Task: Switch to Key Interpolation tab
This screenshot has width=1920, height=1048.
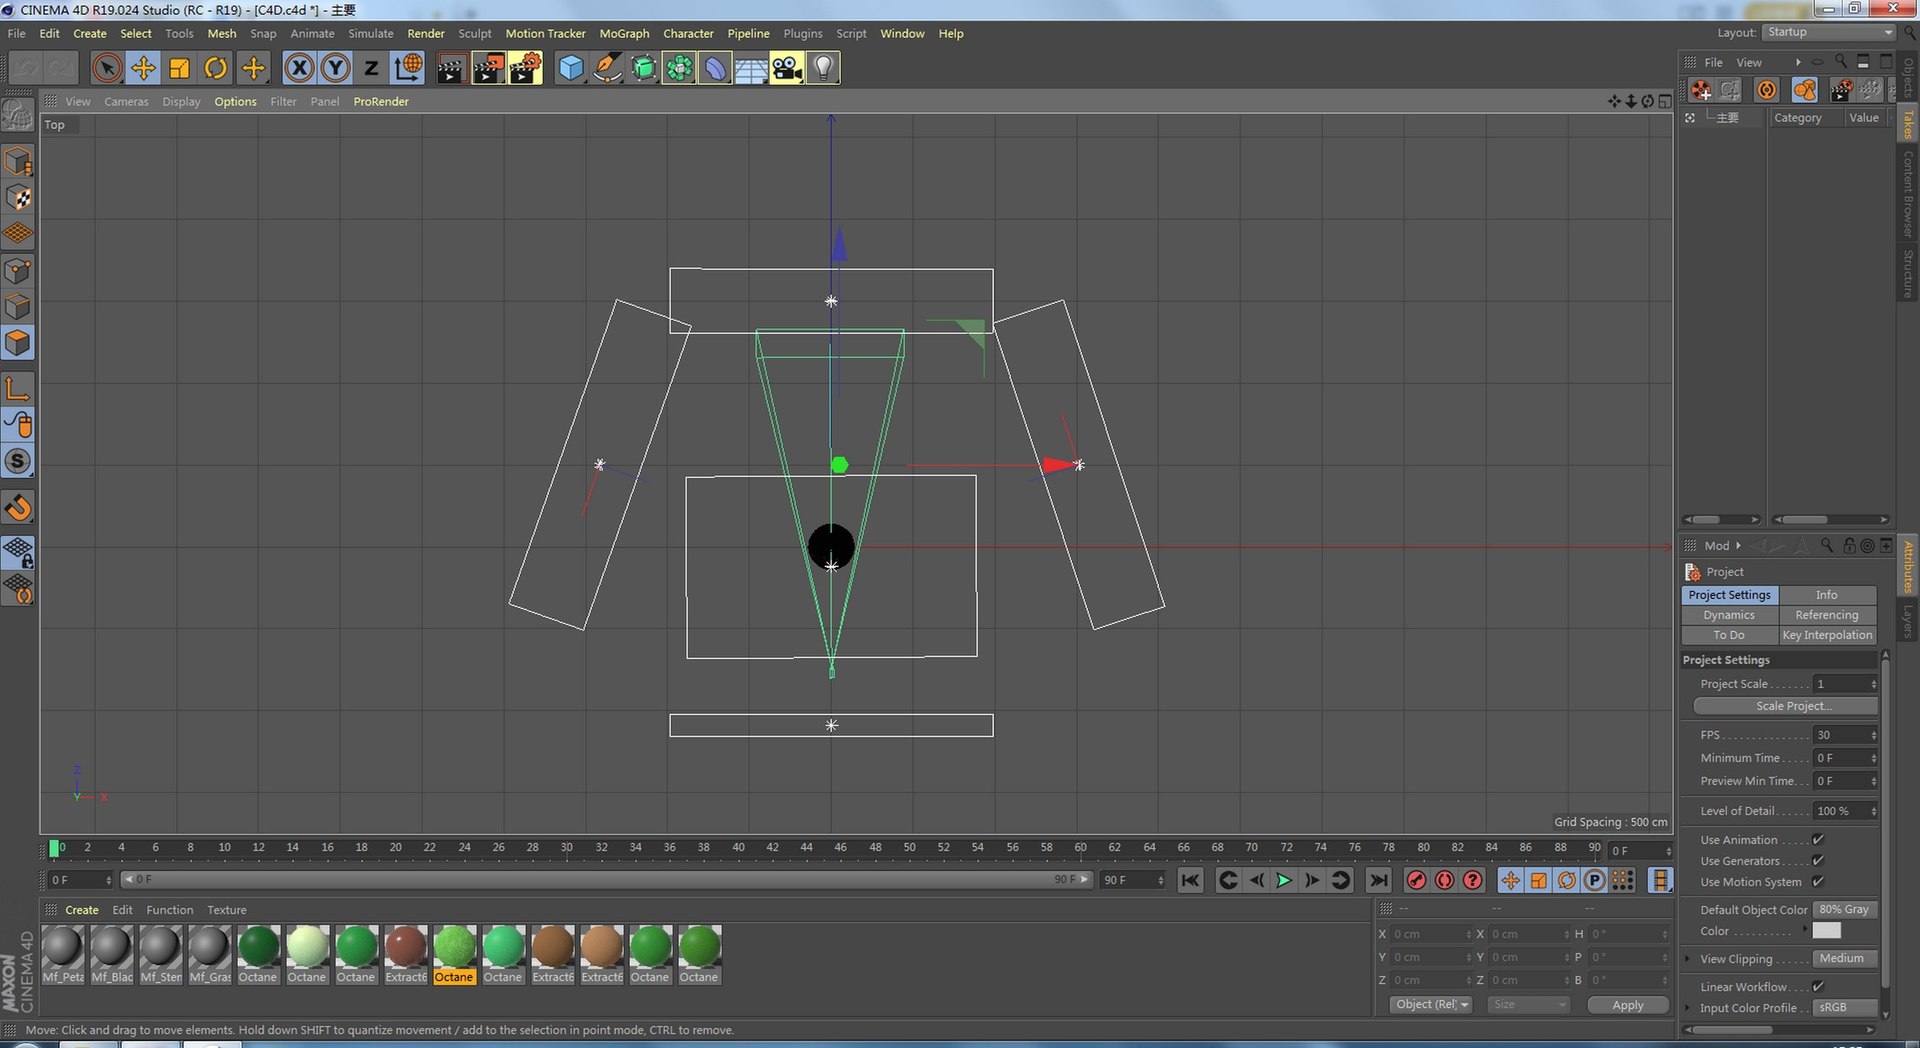Action: (1827, 635)
